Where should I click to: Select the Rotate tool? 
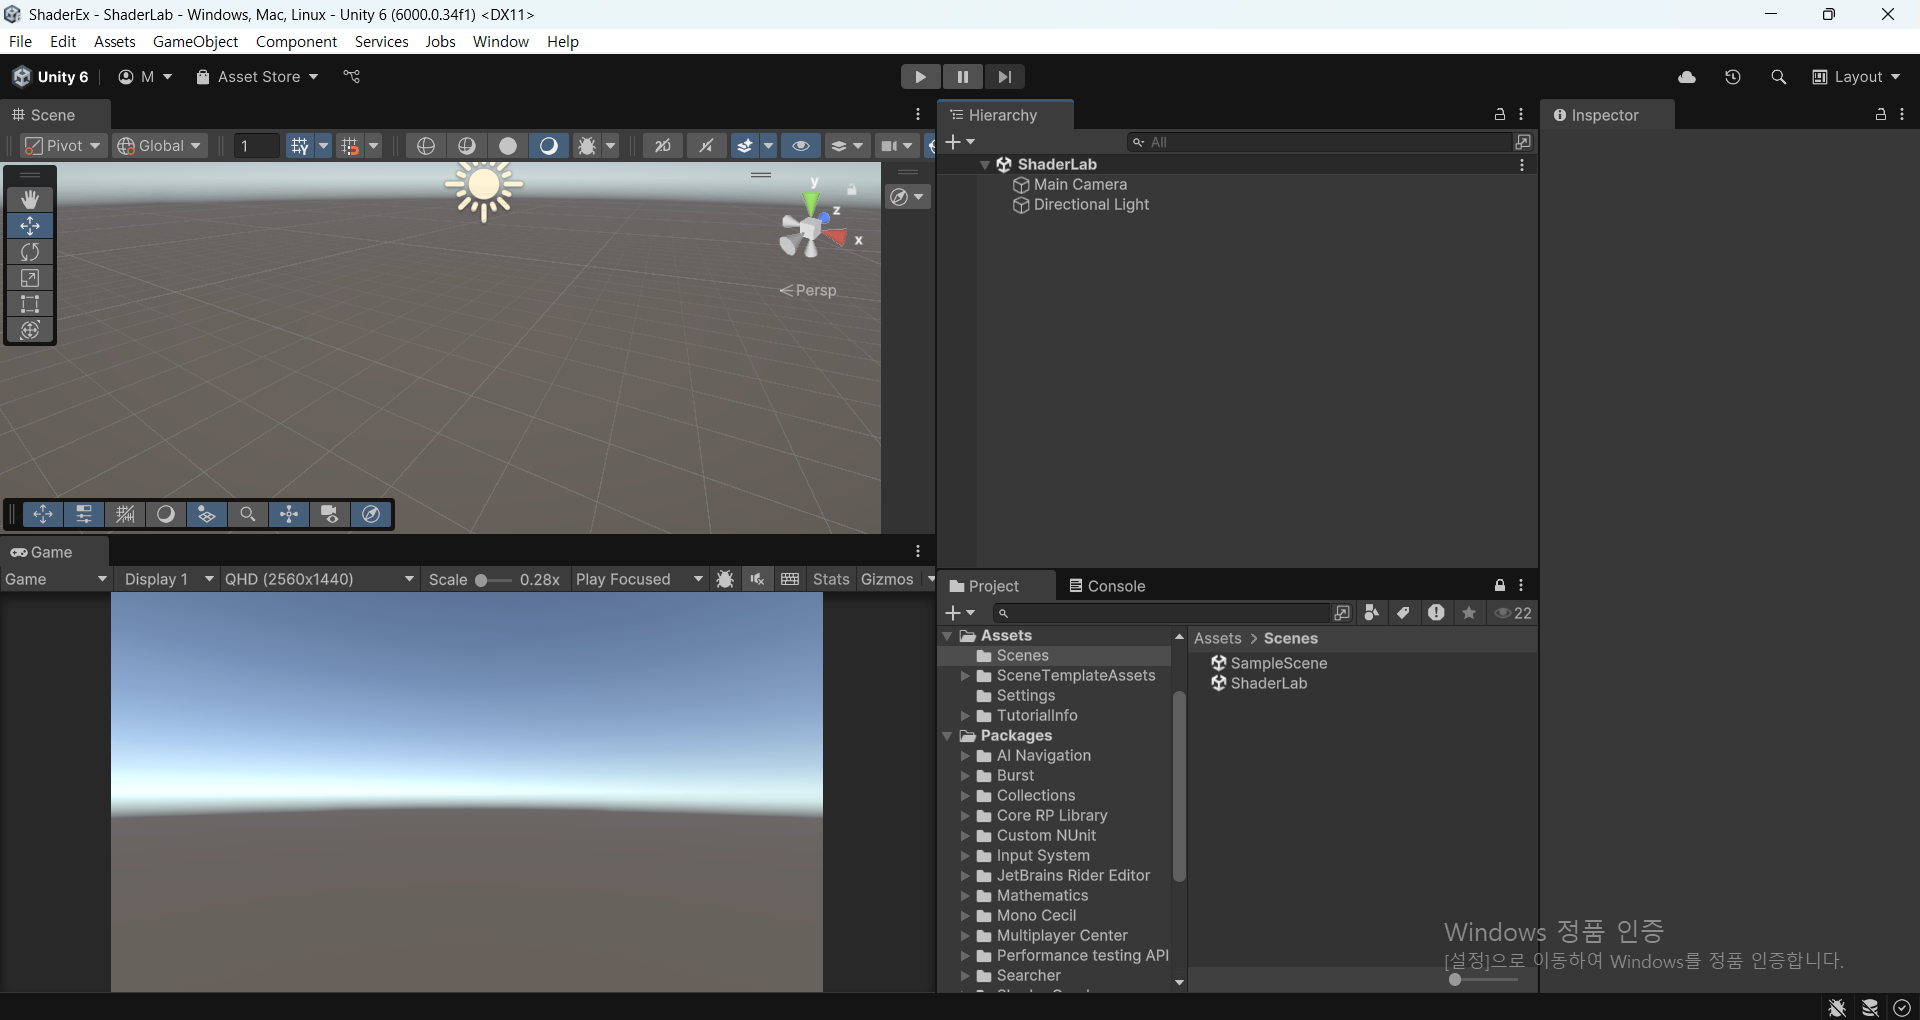tap(30, 252)
